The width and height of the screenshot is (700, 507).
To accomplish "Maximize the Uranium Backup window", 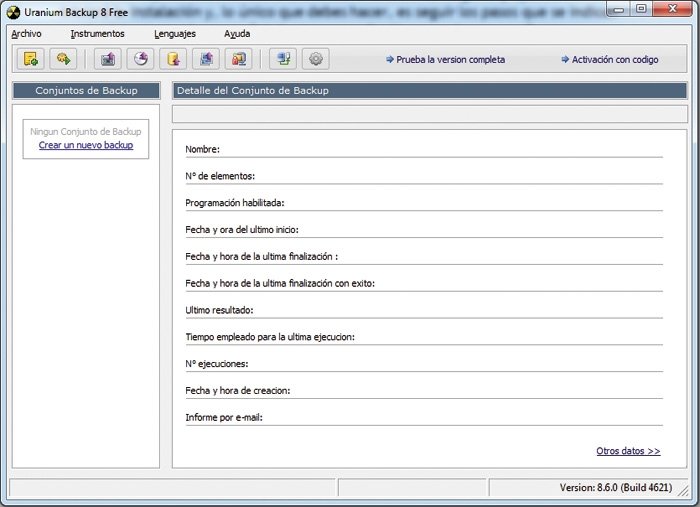I will pyautogui.click(x=641, y=9).
